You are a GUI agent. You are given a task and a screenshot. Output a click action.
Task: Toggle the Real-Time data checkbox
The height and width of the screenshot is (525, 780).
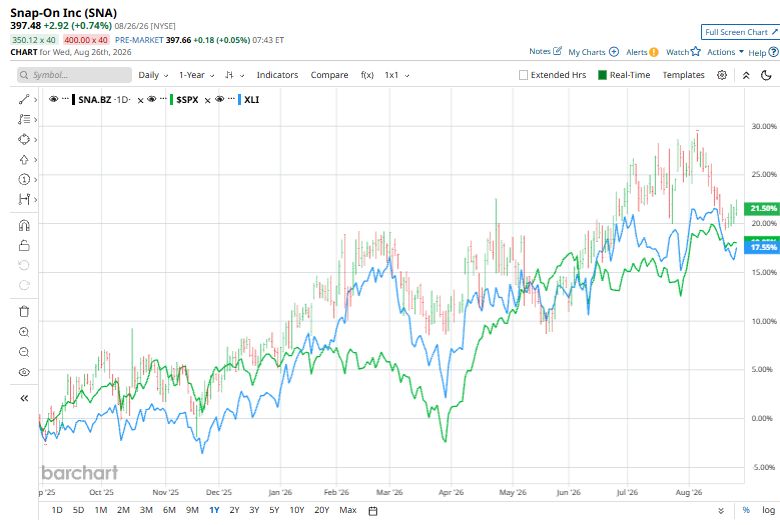(602, 75)
